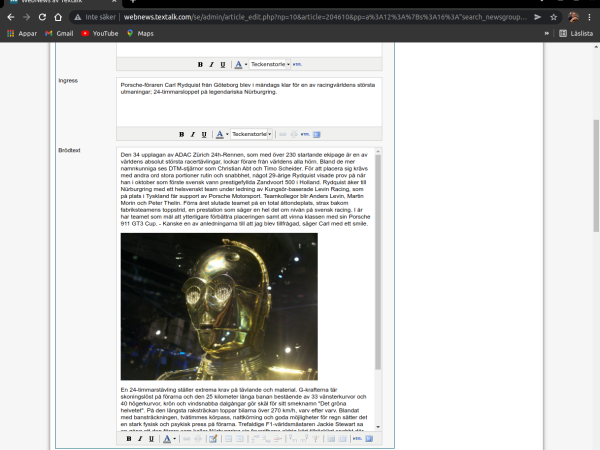Open text color arrow in top editor toolbar
The width and height of the screenshot is (600, 450).
(x=246, y=64)
